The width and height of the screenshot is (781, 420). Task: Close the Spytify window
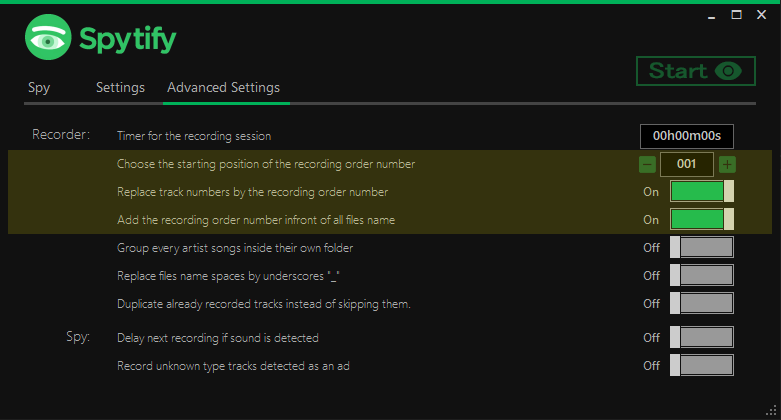pyautogui.click(x=761, y=15)
